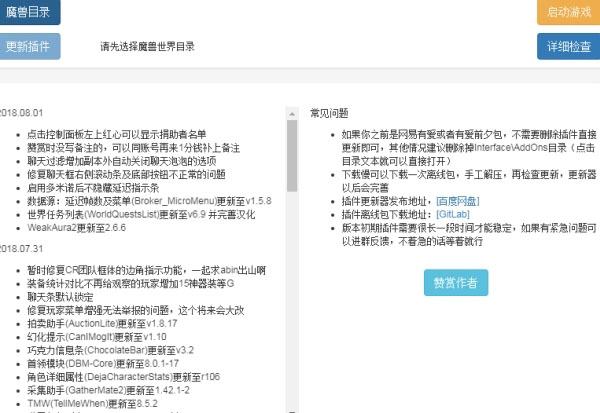The height and width of the screenshot is (413, 600).
Task: Click the 赞赏作者 button
Action: (x=455, y=282)
